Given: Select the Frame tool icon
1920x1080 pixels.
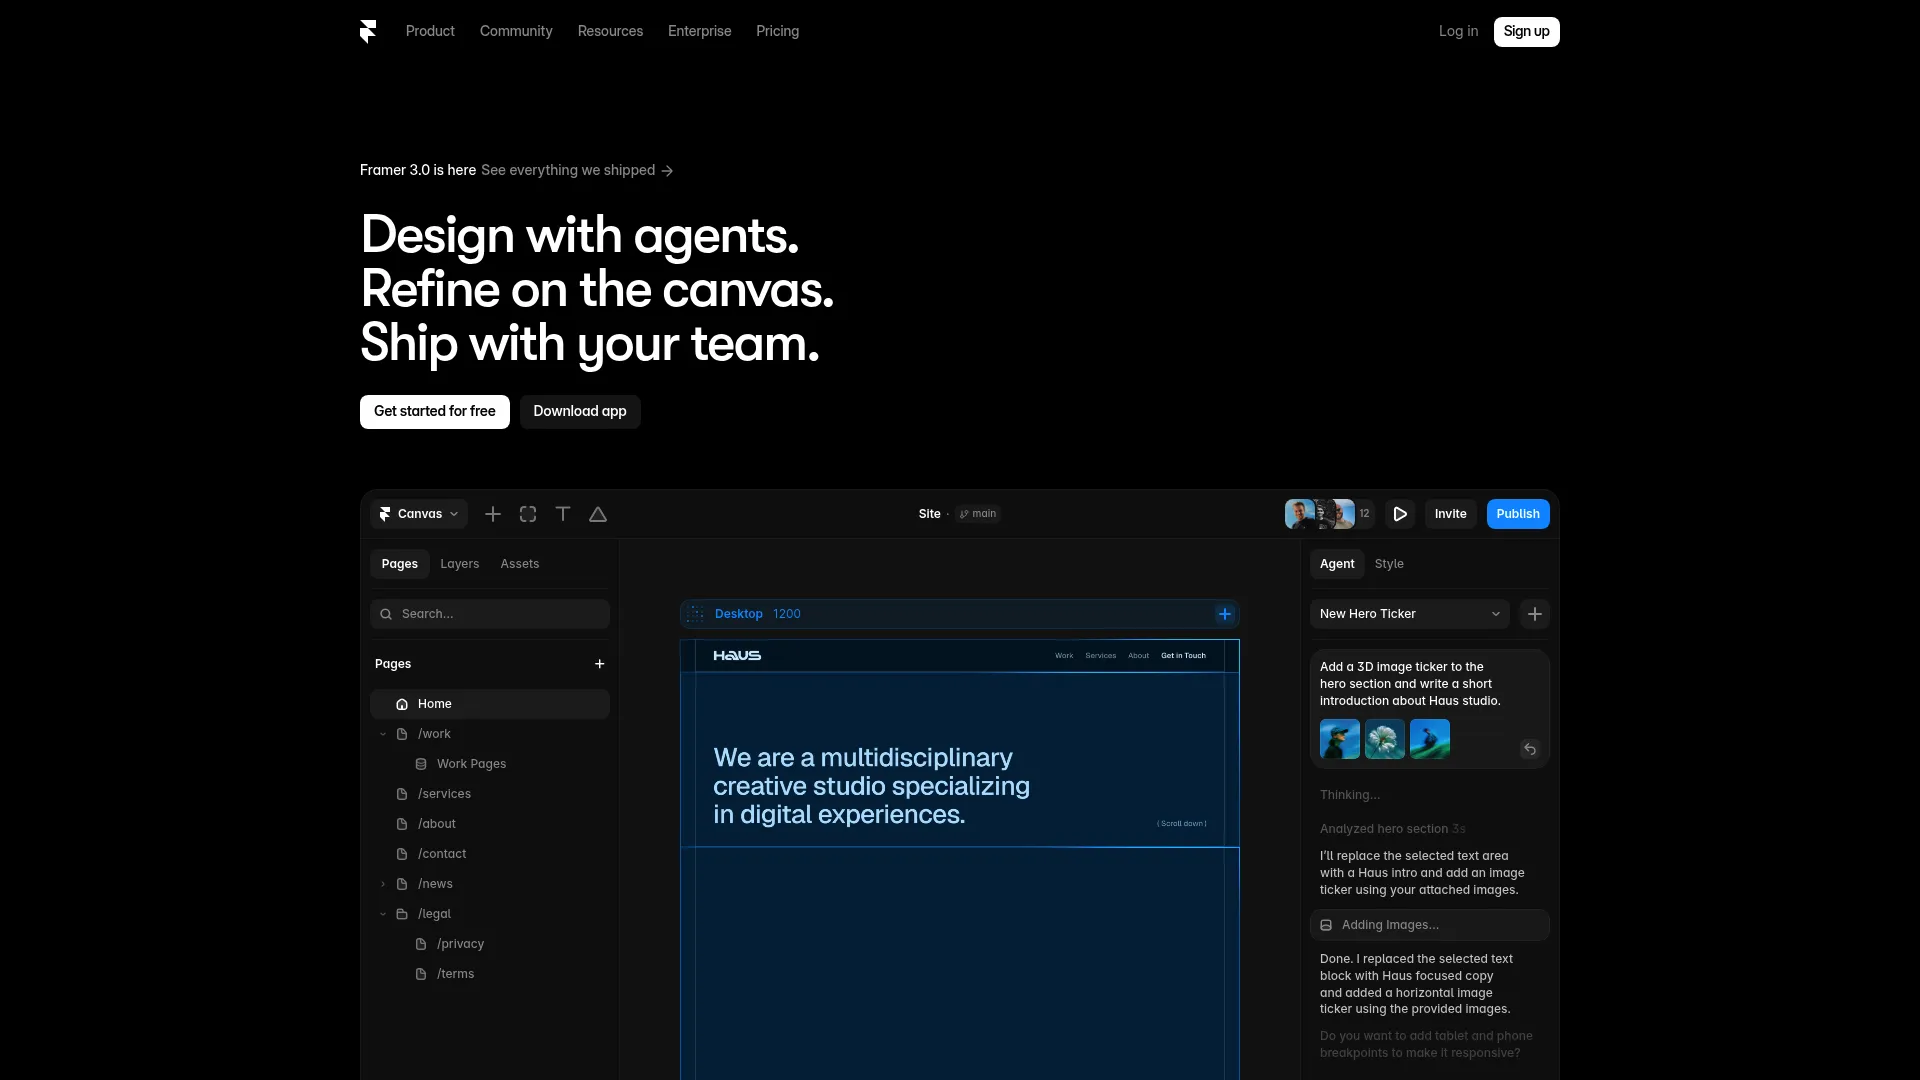Looking at the screenshot, I should tap(528, 514).
